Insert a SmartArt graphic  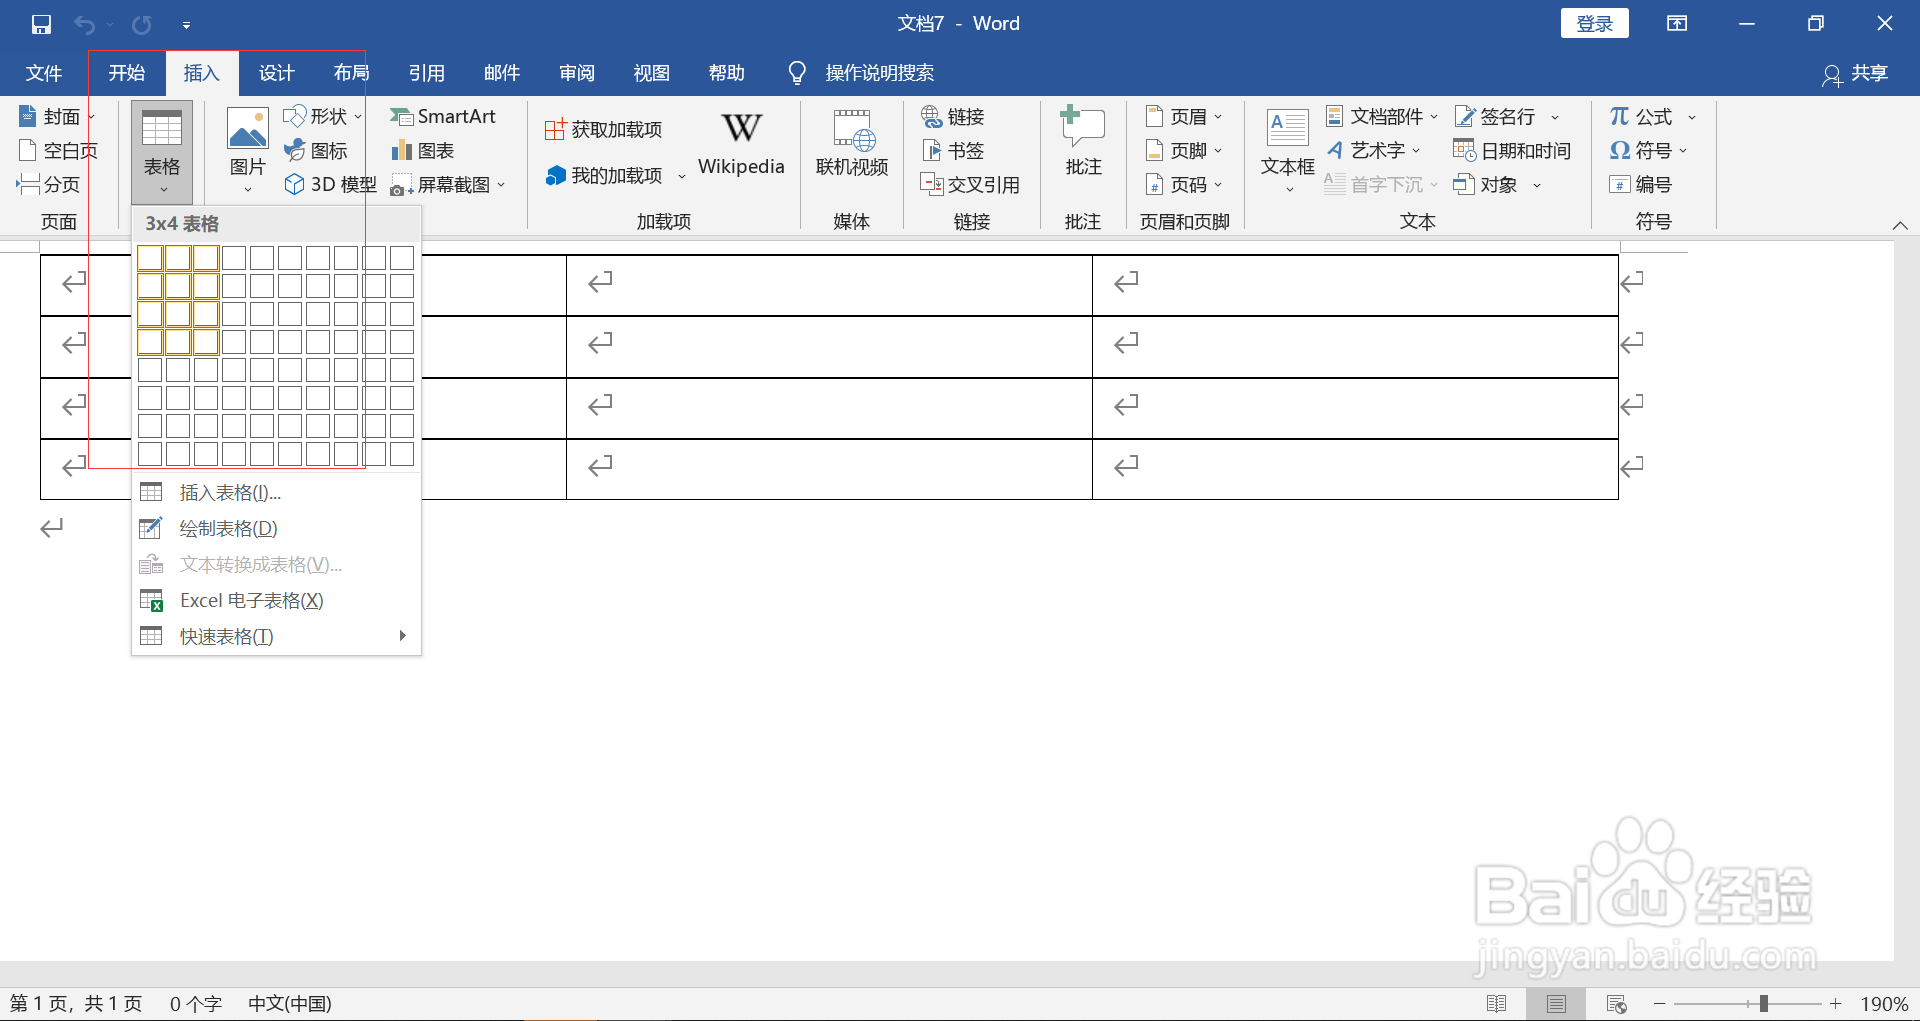(443, 117)
